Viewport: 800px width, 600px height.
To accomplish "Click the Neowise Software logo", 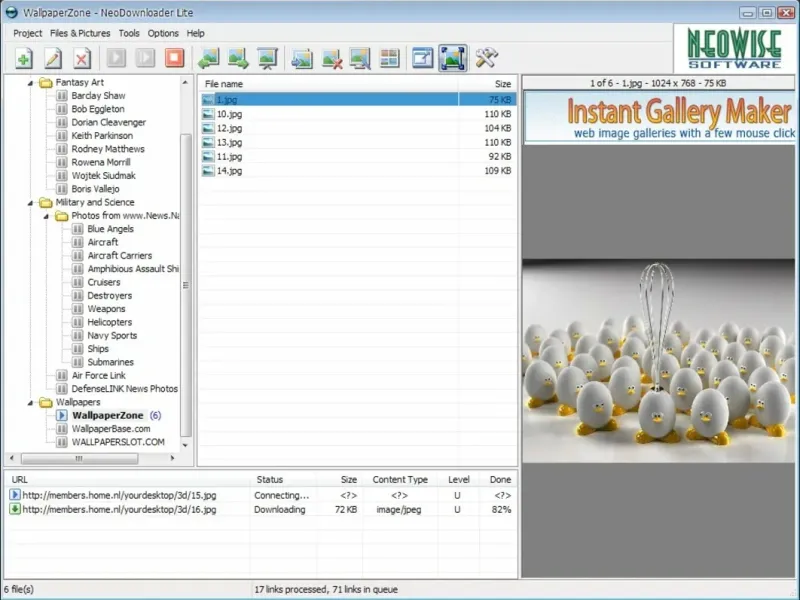I will coord(734,49).
